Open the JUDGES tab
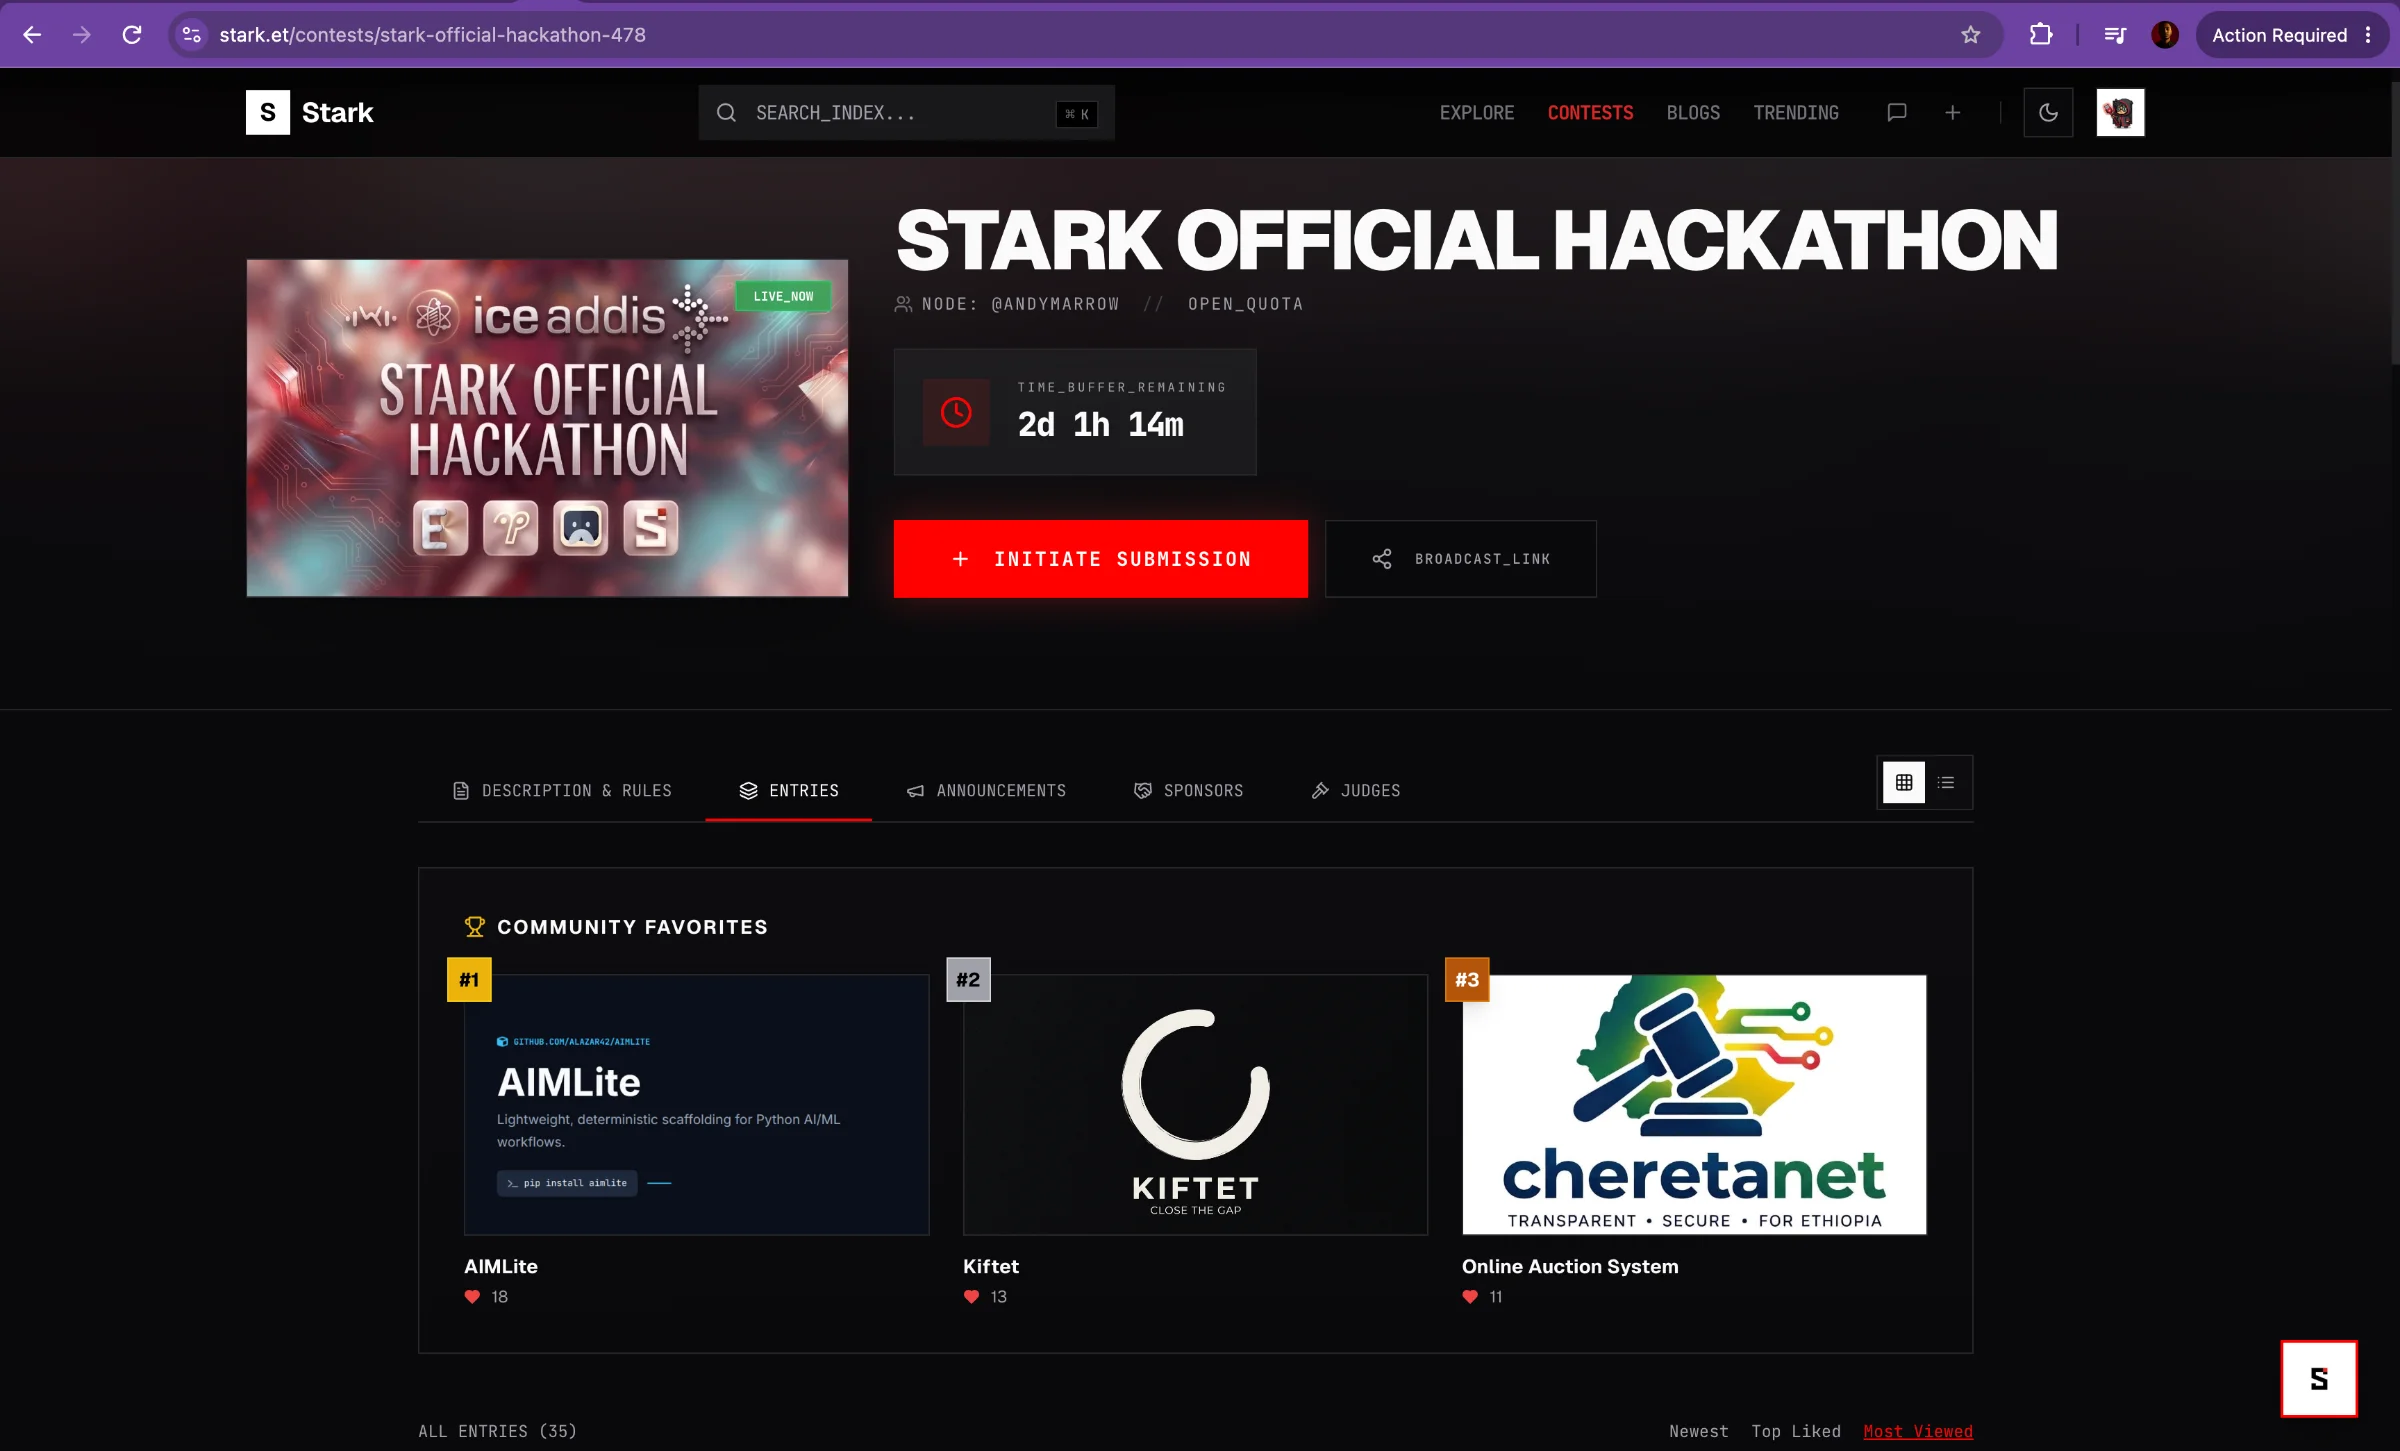Viewport: 2400px width, 1451px height. [1355, 790]
